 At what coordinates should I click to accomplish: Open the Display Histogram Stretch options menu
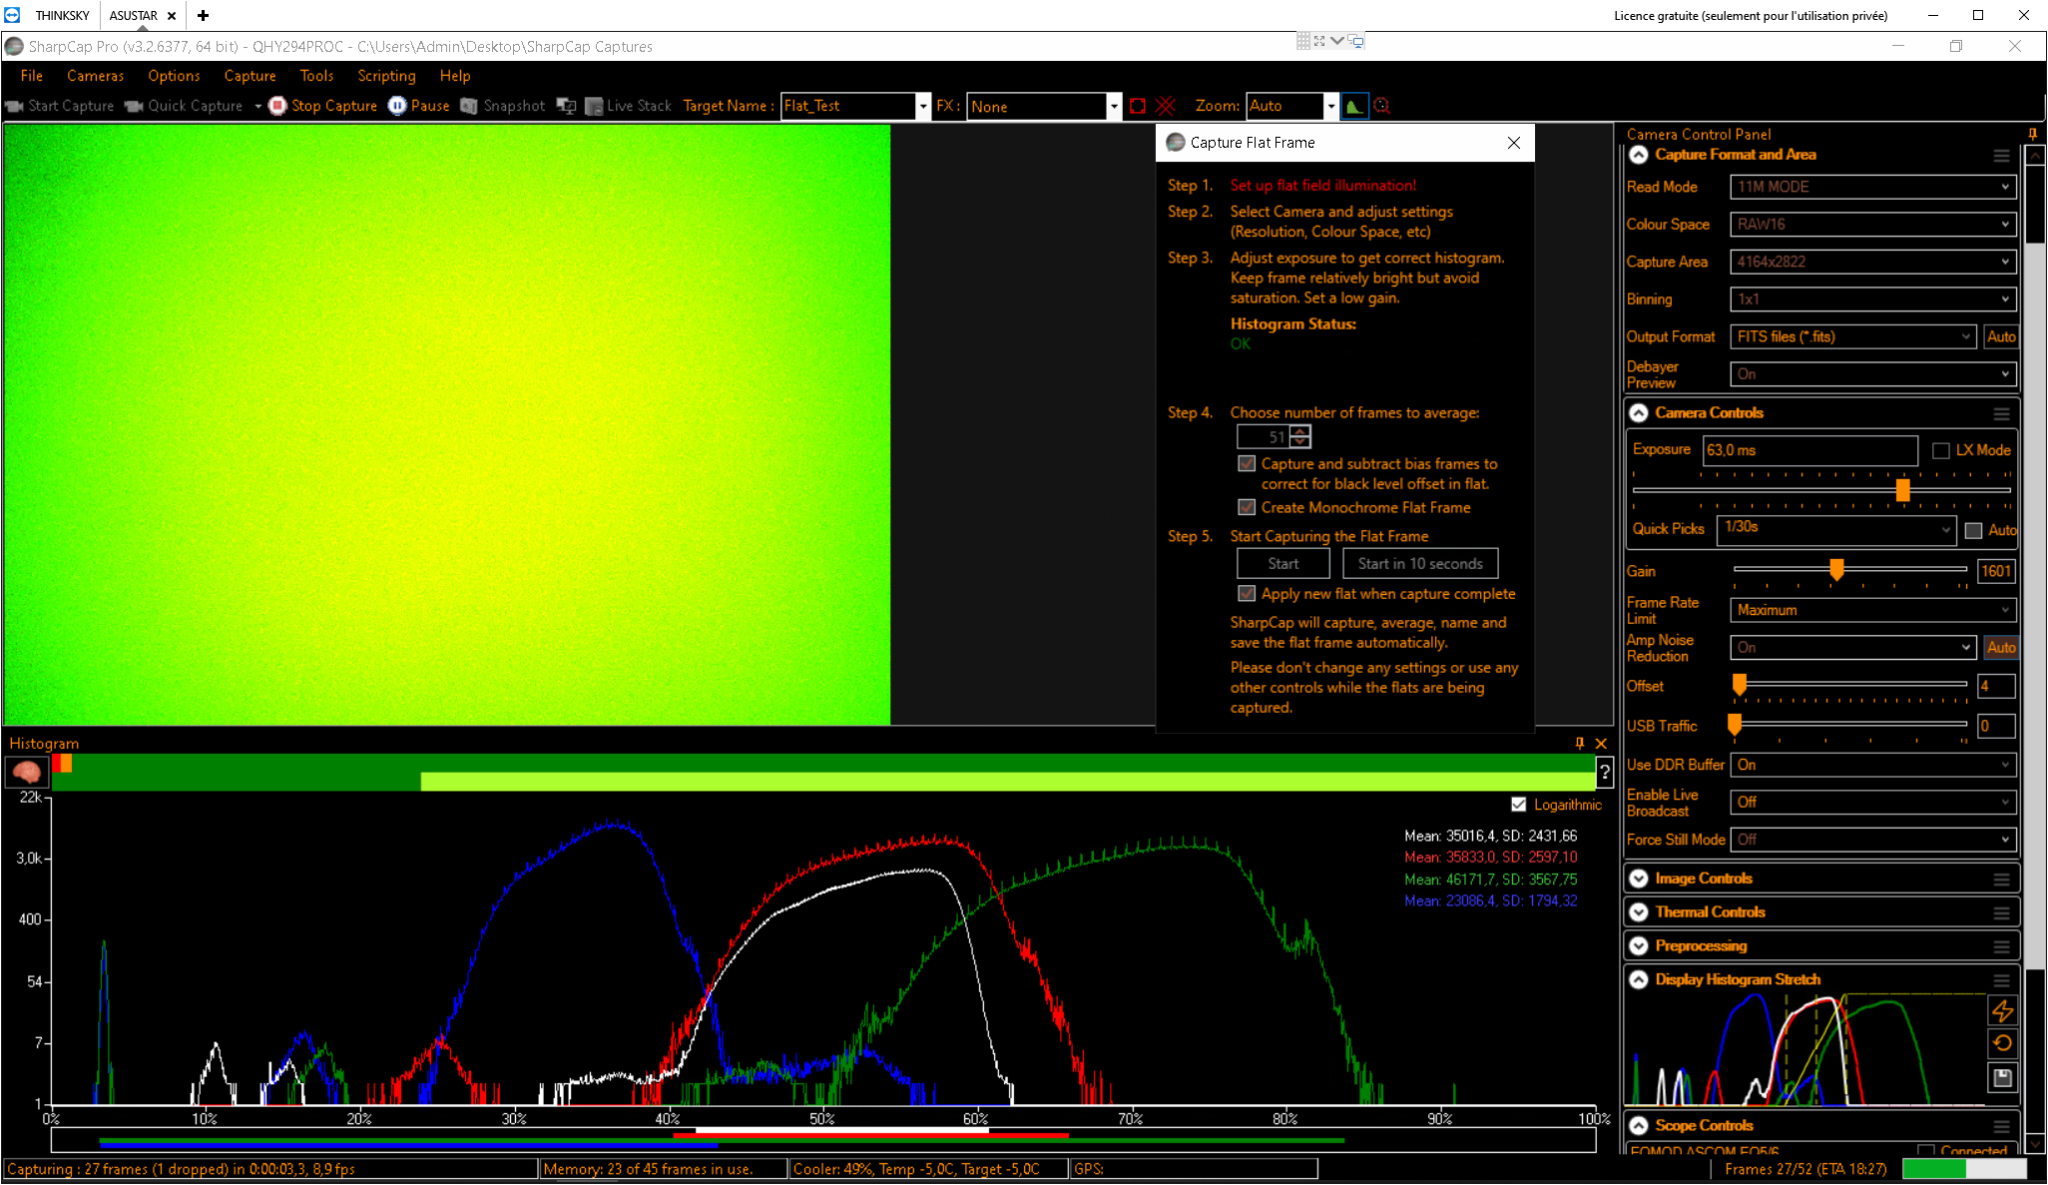(2001, 980)
